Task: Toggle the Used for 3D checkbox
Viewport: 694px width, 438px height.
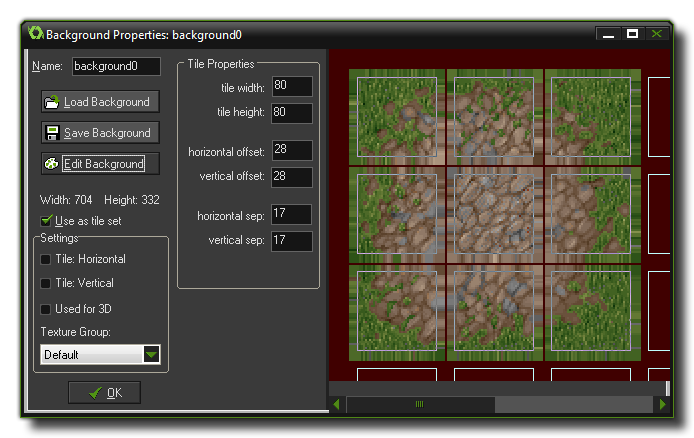Action: pyautogui.click(x=45, y=309)
